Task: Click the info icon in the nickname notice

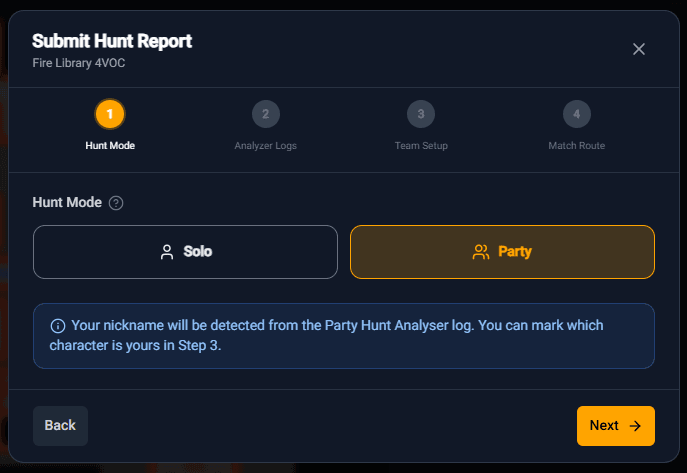Action: coord(57,326)
